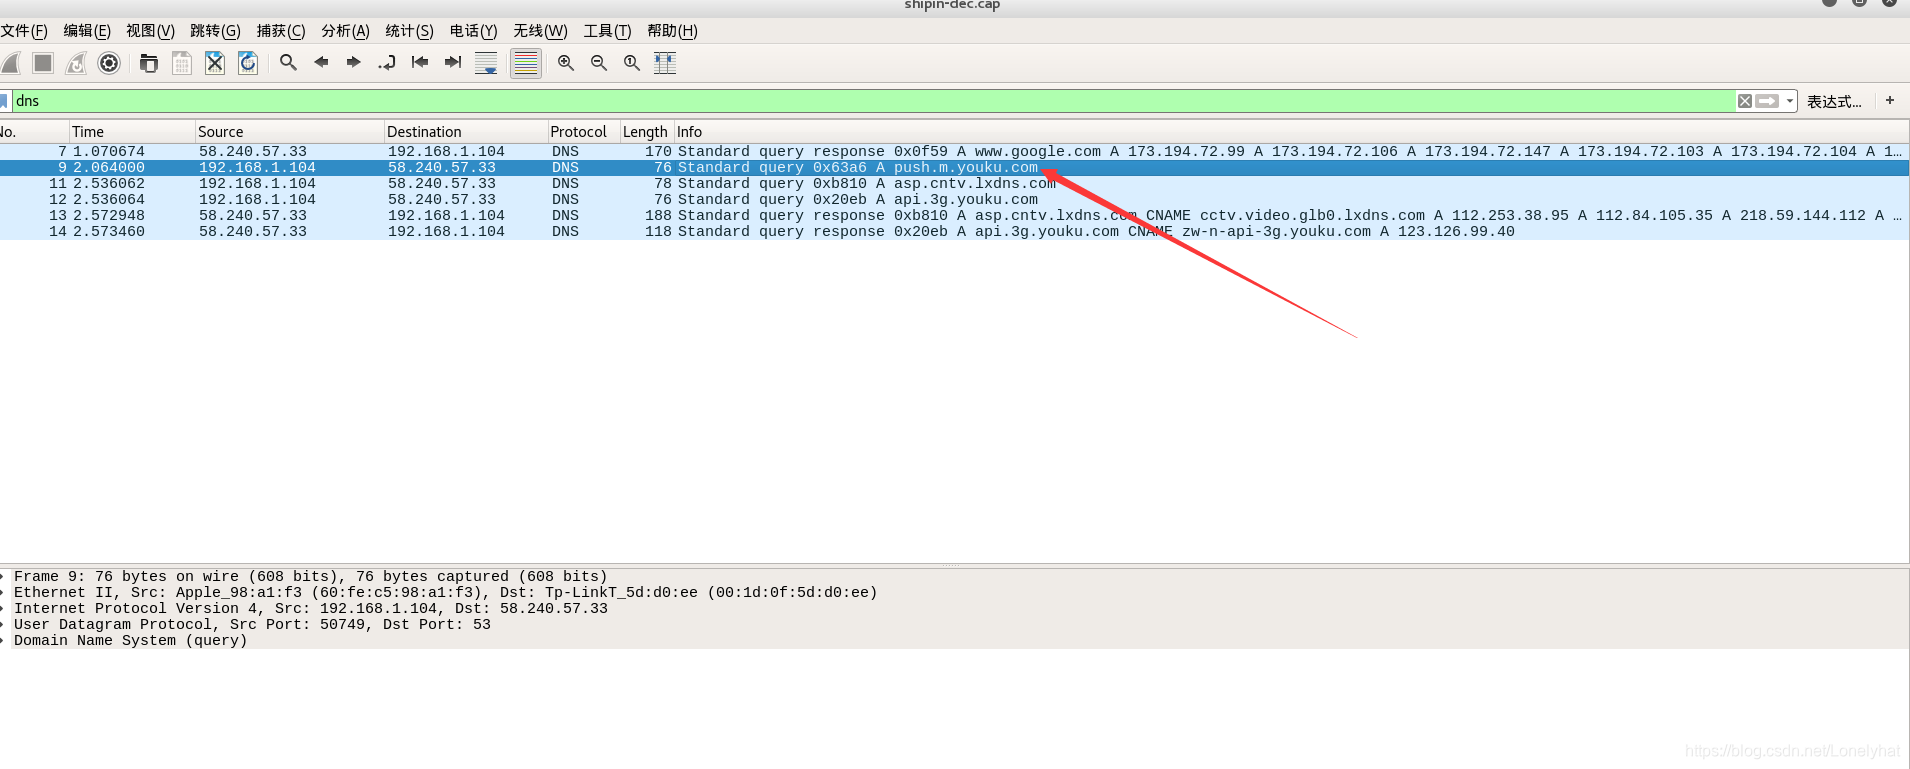The height and width of the screenshot is (769, 1910).
Task: Select packet 14 response 0x20eb
Action: [955, 232]
